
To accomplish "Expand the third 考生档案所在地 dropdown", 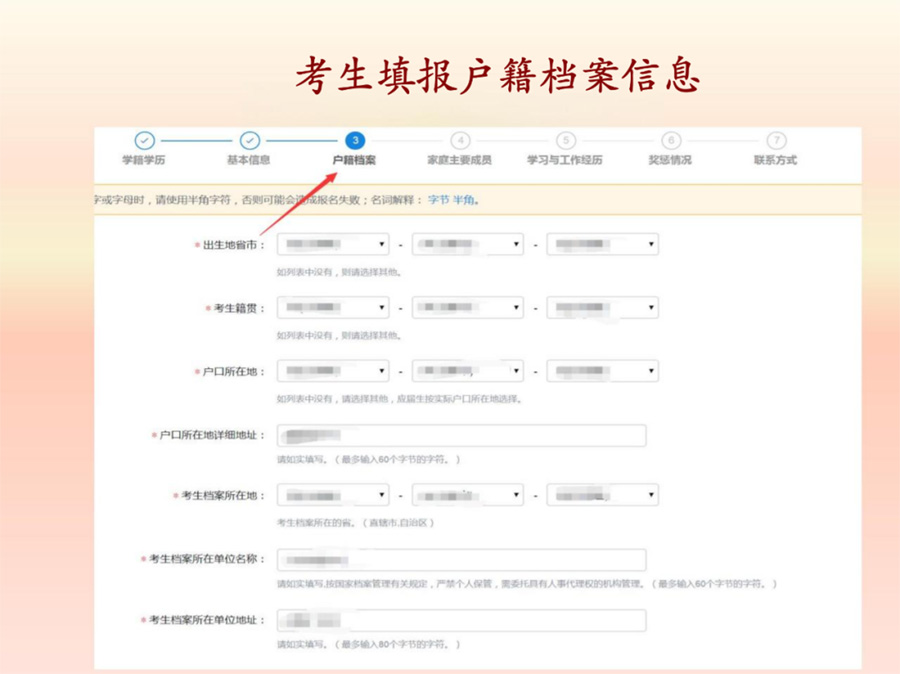I will pyautogui.click(x=602, y=495).
